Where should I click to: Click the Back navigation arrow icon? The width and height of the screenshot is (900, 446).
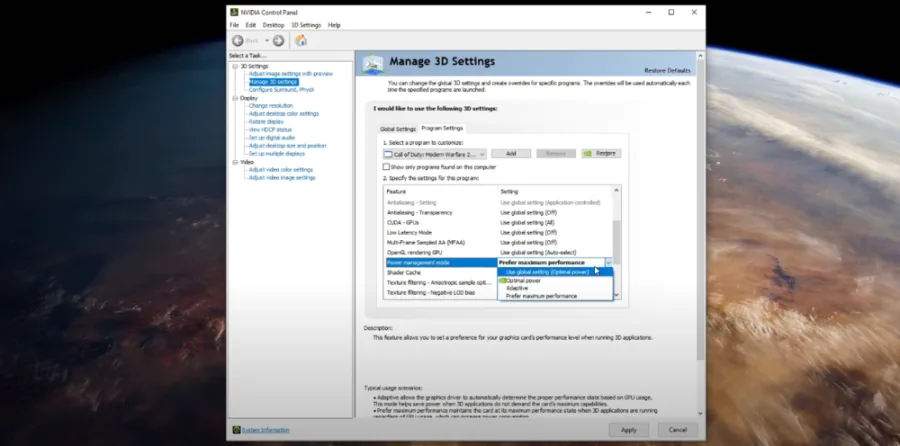point(238,41)
